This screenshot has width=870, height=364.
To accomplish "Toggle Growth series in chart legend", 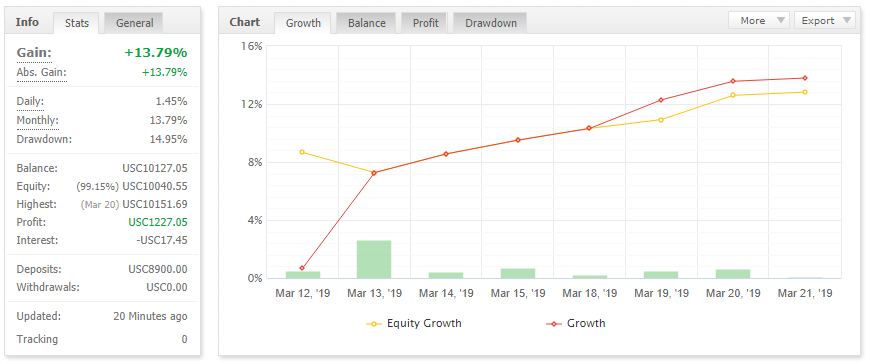I will pyautogui.click(x=576, y=323).
